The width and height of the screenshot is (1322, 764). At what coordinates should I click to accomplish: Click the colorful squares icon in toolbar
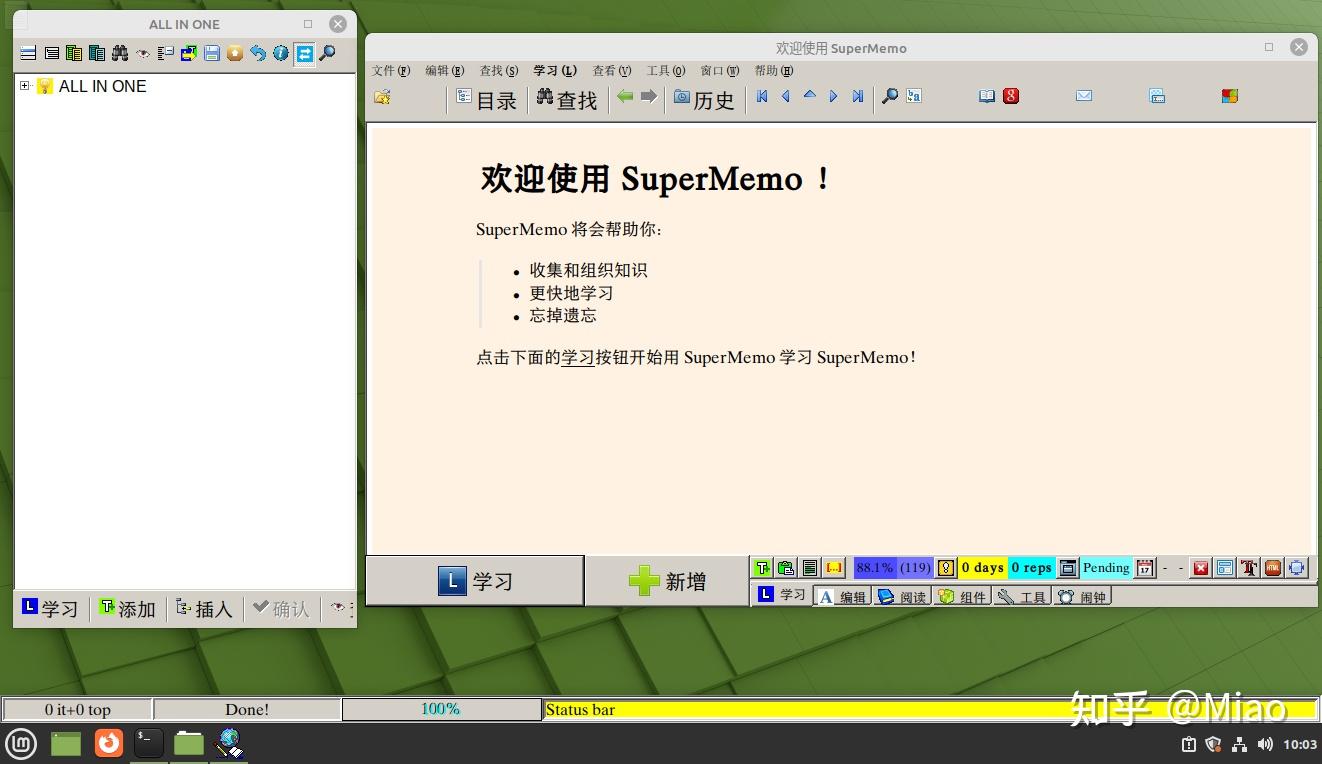click(x=1230, y=97)
